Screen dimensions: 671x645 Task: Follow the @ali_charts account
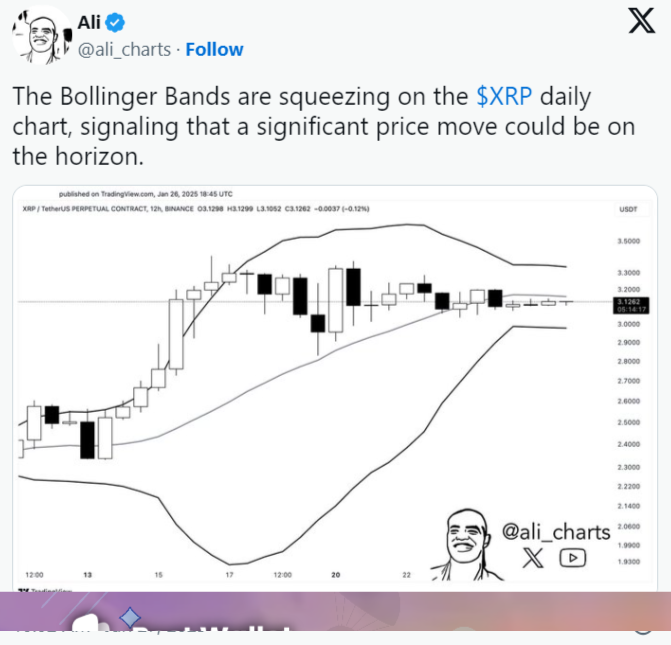(214, 49)
